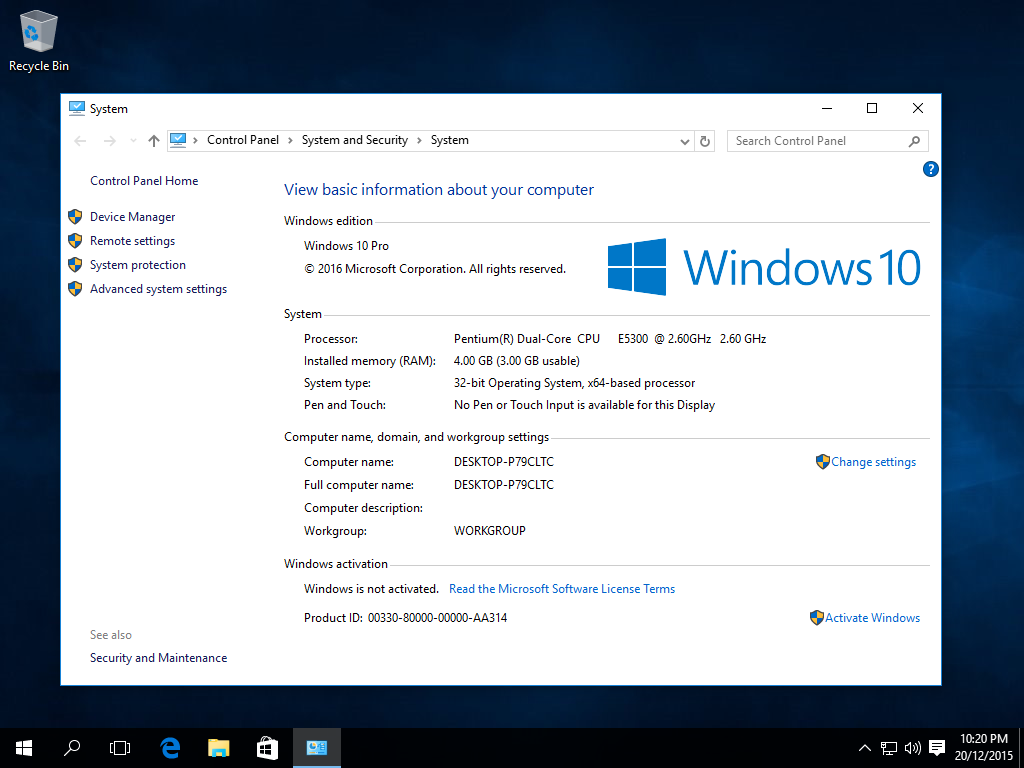Open the volume tray icon
Screen dimensions: 1024x768
[x=912, y=748]
